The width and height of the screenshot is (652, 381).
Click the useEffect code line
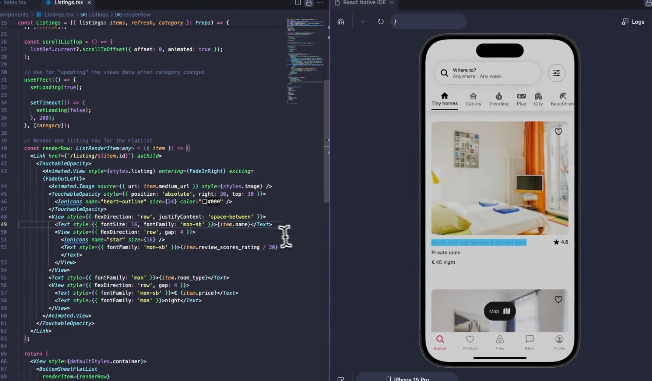pos(50,80)
